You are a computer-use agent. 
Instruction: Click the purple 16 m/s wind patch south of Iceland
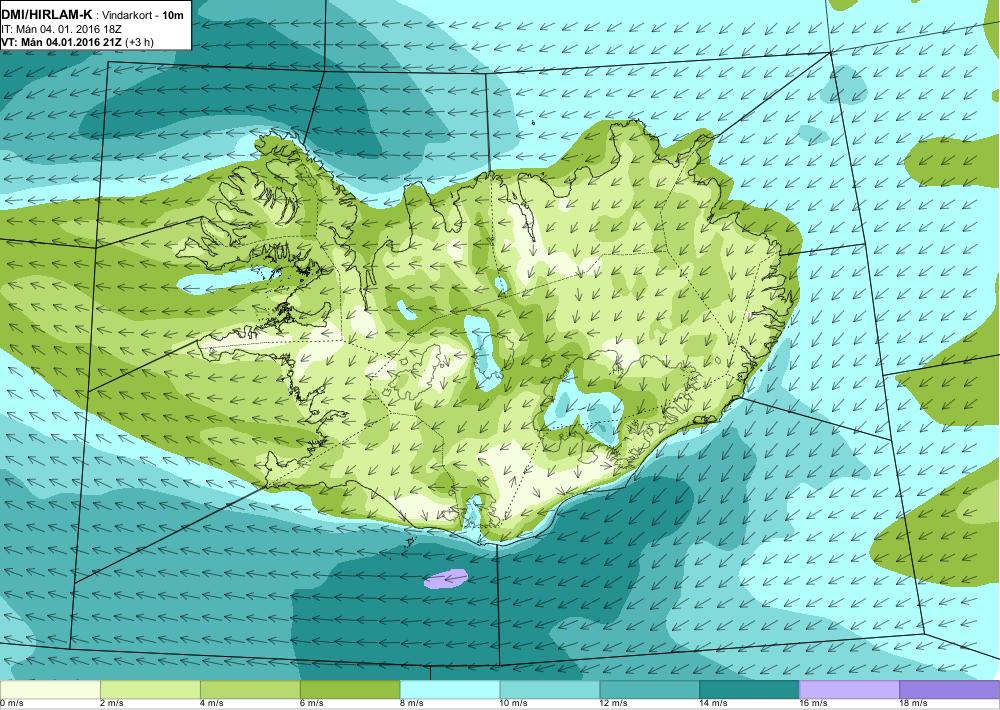coord(446,579)
